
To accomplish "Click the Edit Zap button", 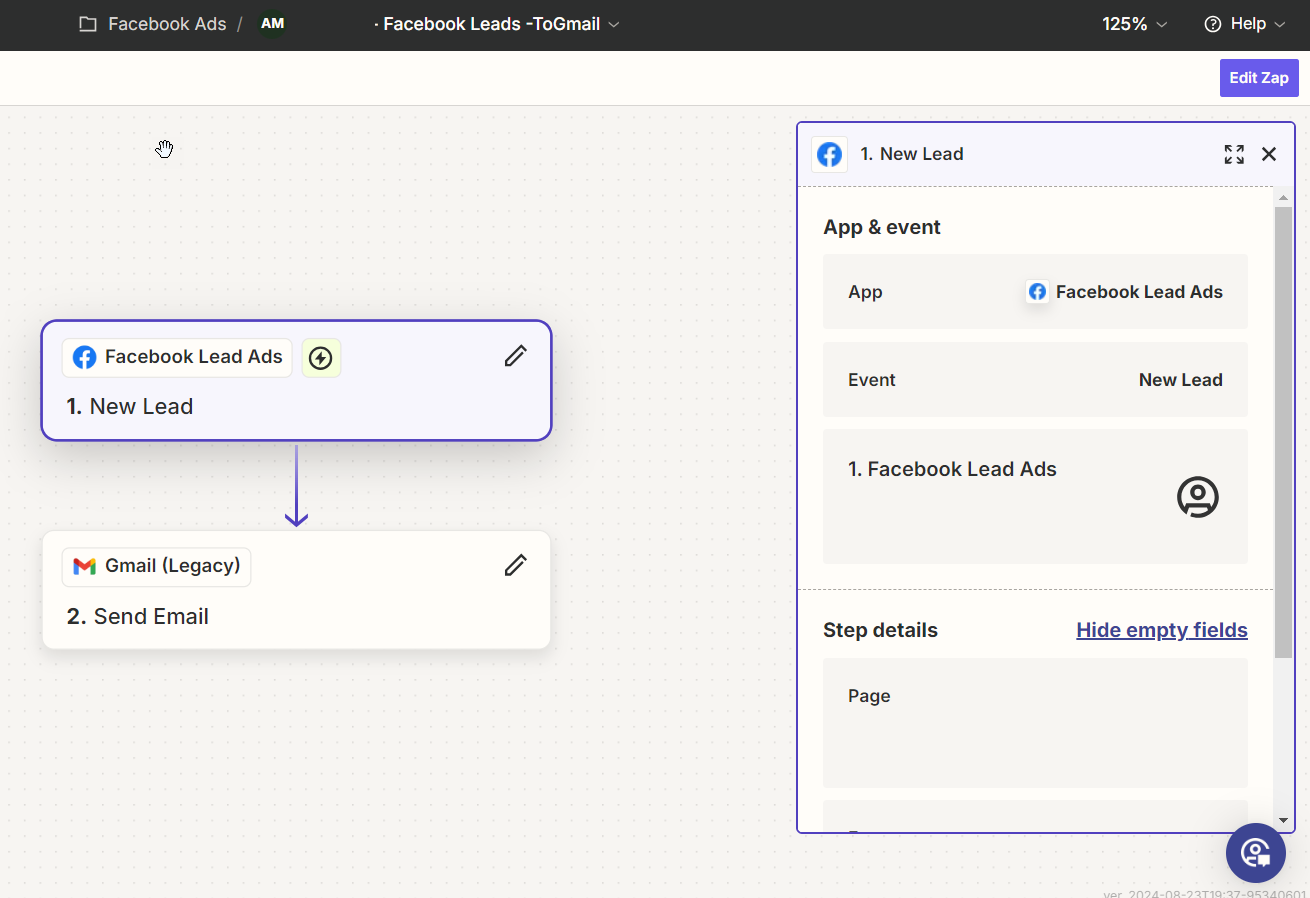I will coord(1259,78).
